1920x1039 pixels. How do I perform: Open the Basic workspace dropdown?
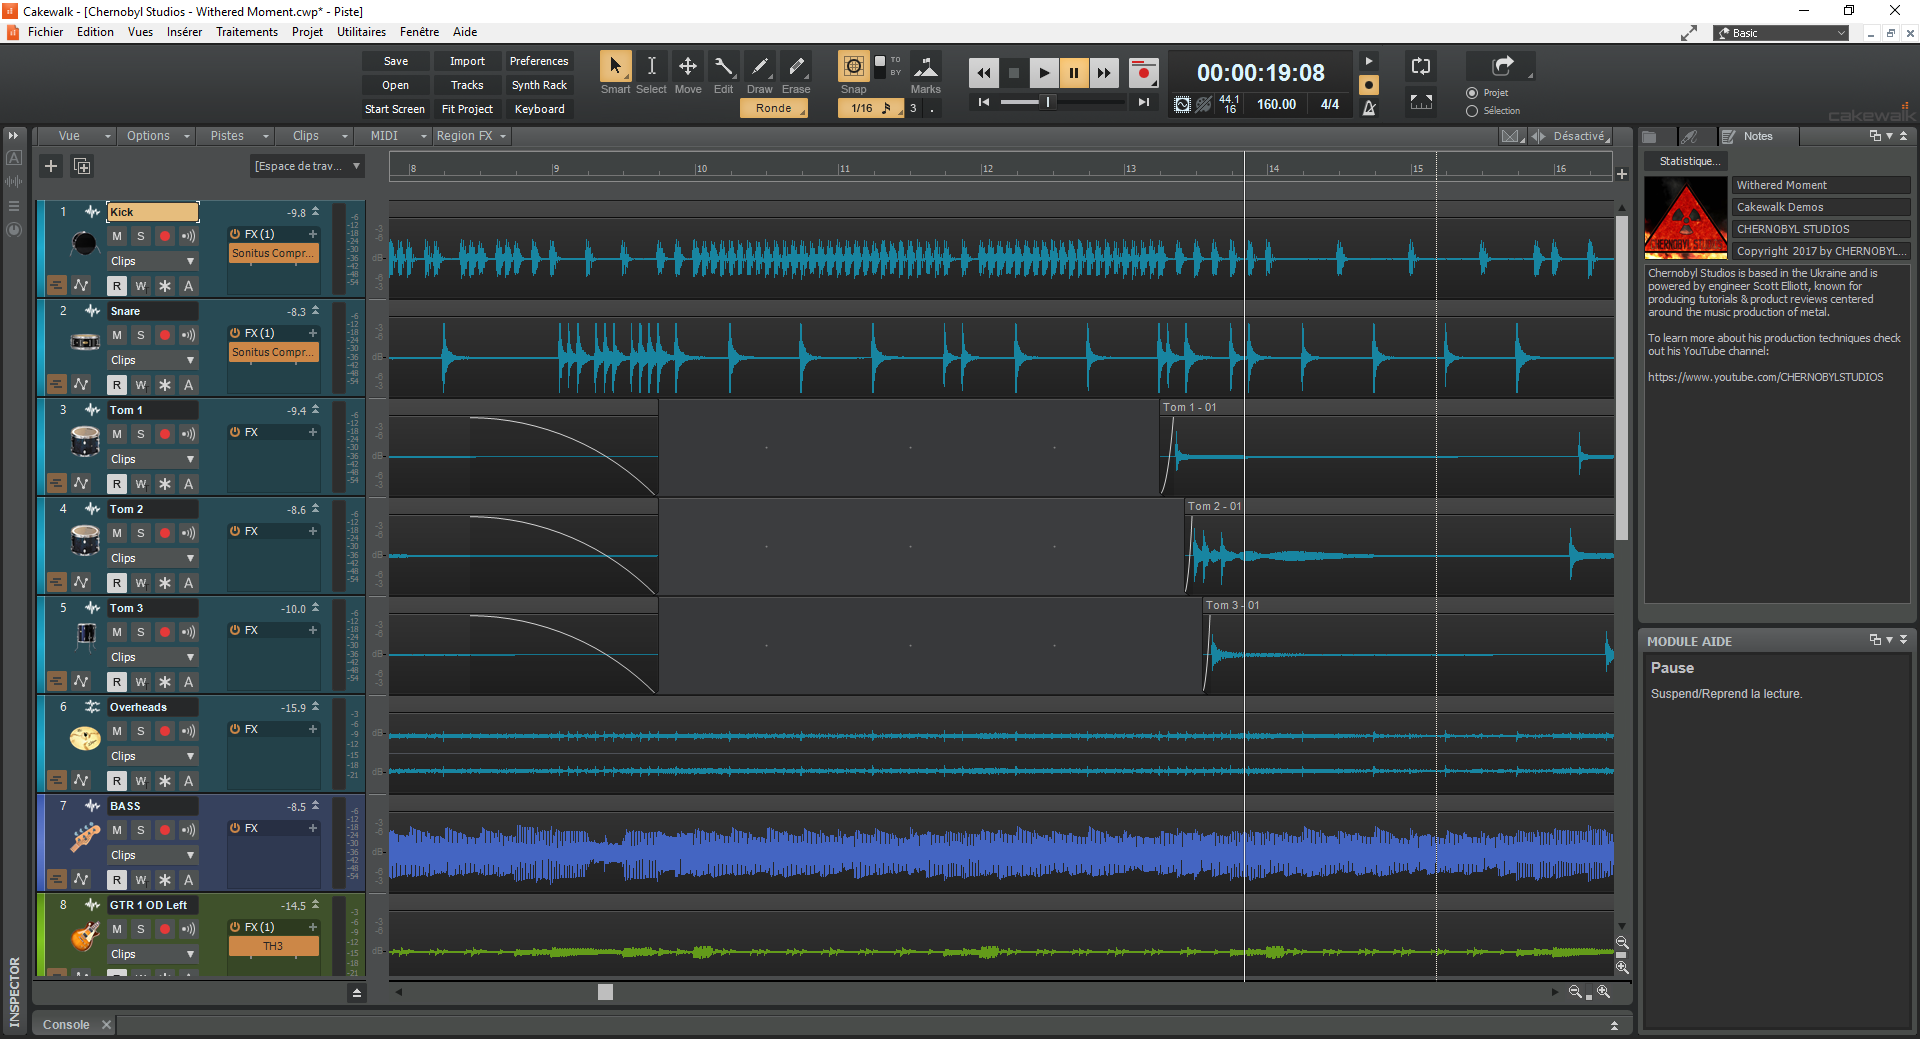pos(1782,33)
